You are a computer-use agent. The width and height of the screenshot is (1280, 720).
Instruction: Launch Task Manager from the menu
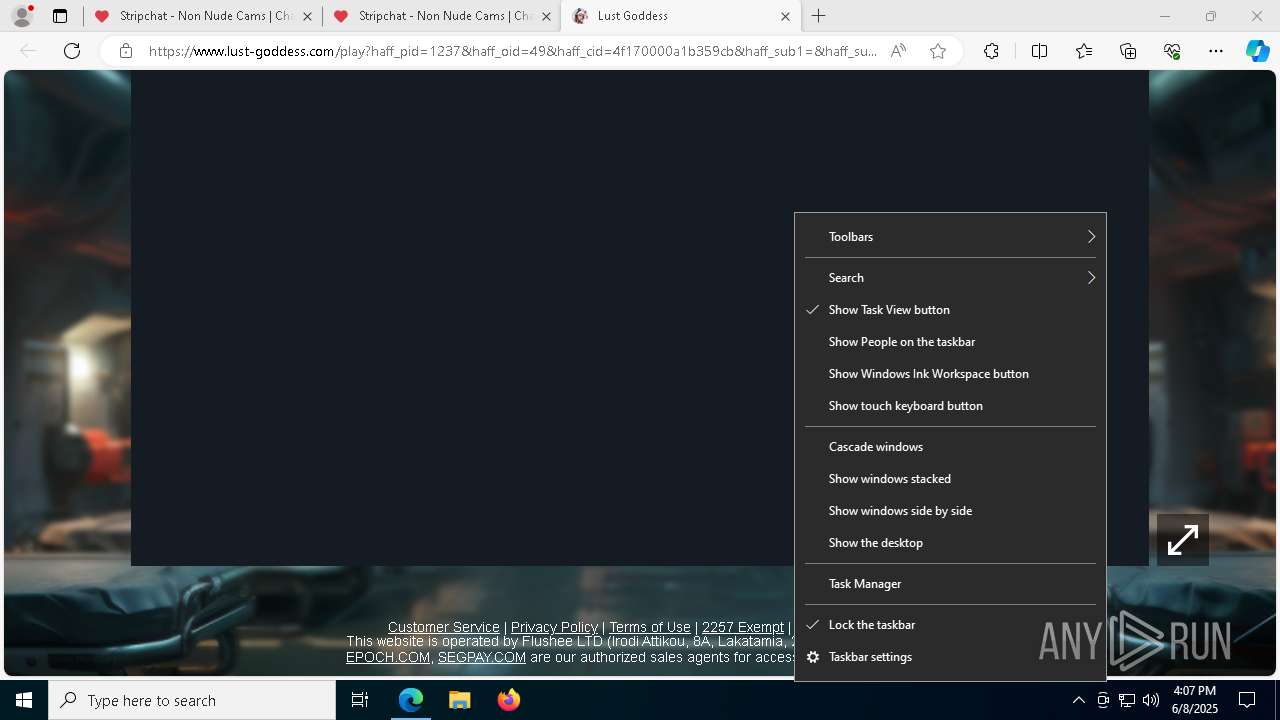[x=950, y=584]
